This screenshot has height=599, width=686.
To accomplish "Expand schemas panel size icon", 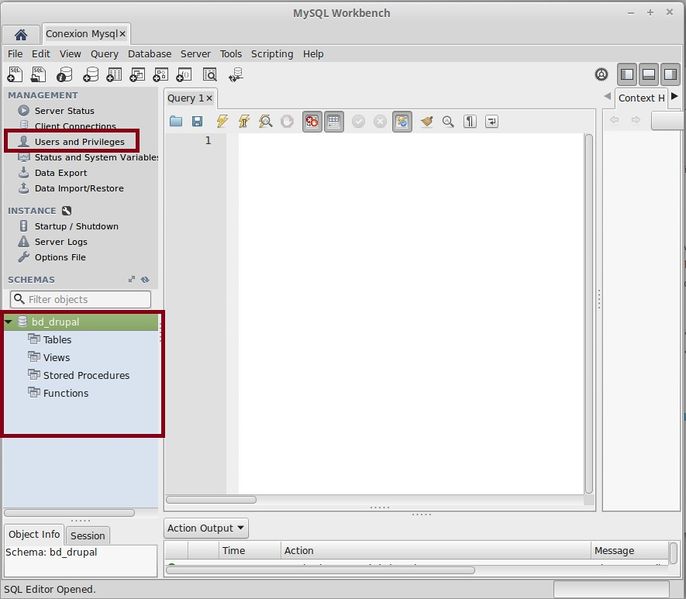I will 132,279.
